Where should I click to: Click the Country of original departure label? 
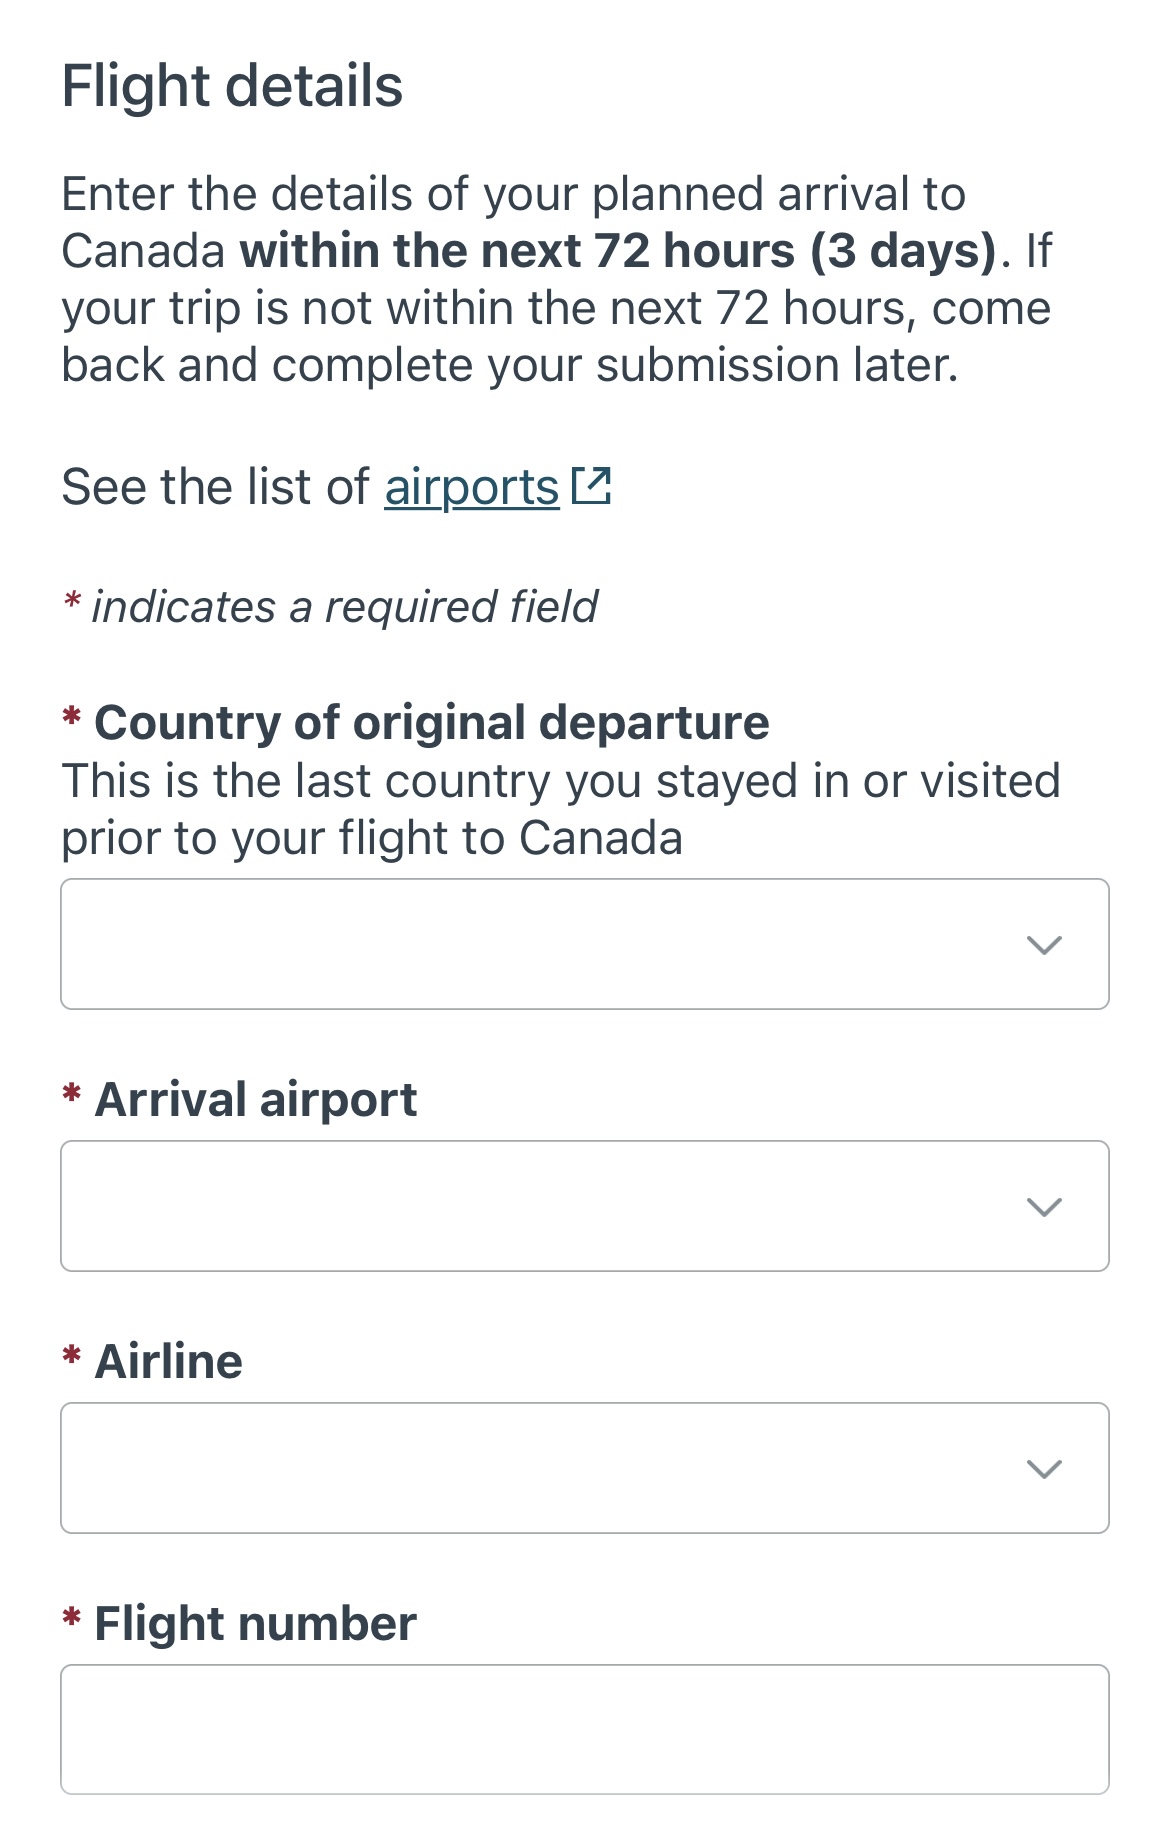coord(432,722)
